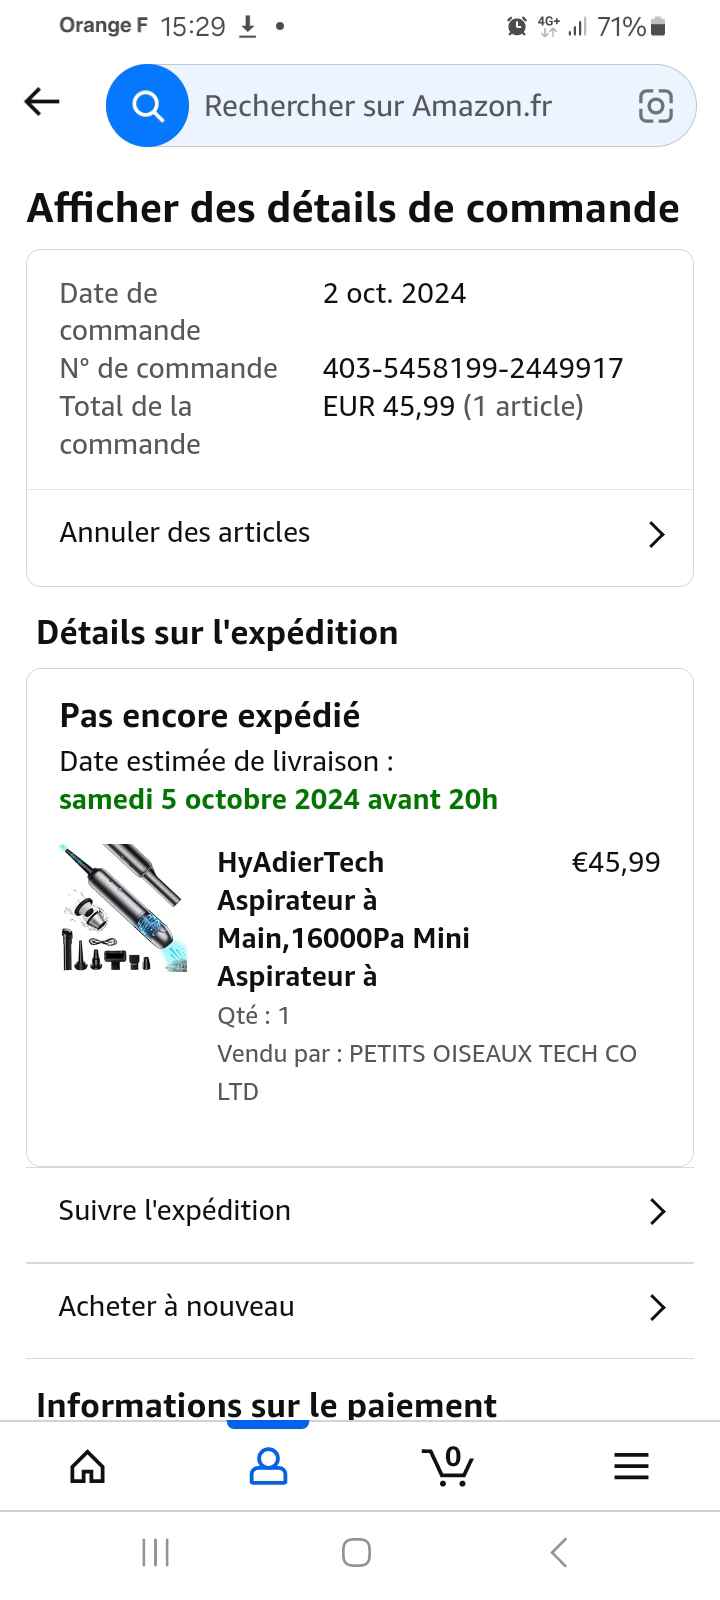The width and height of the screenshot is (720, 1600).
Task: Open the account profile tab icon
Action: pos(268,1466)
